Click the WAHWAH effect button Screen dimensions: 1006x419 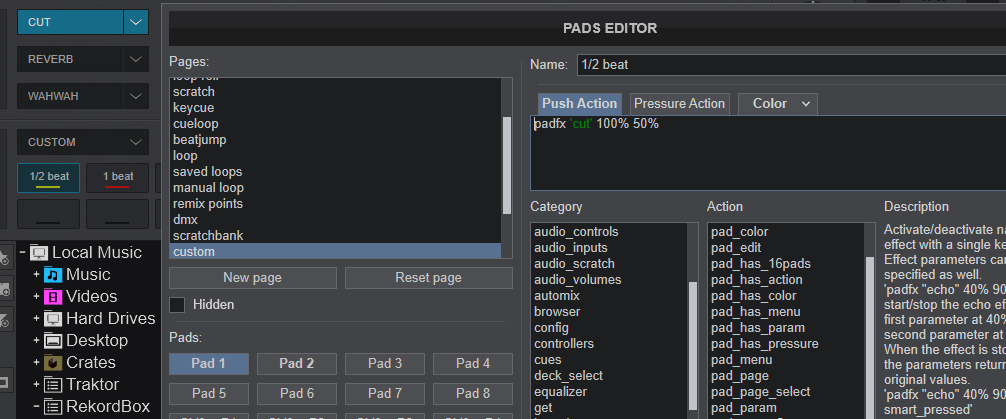pos(70,96)
